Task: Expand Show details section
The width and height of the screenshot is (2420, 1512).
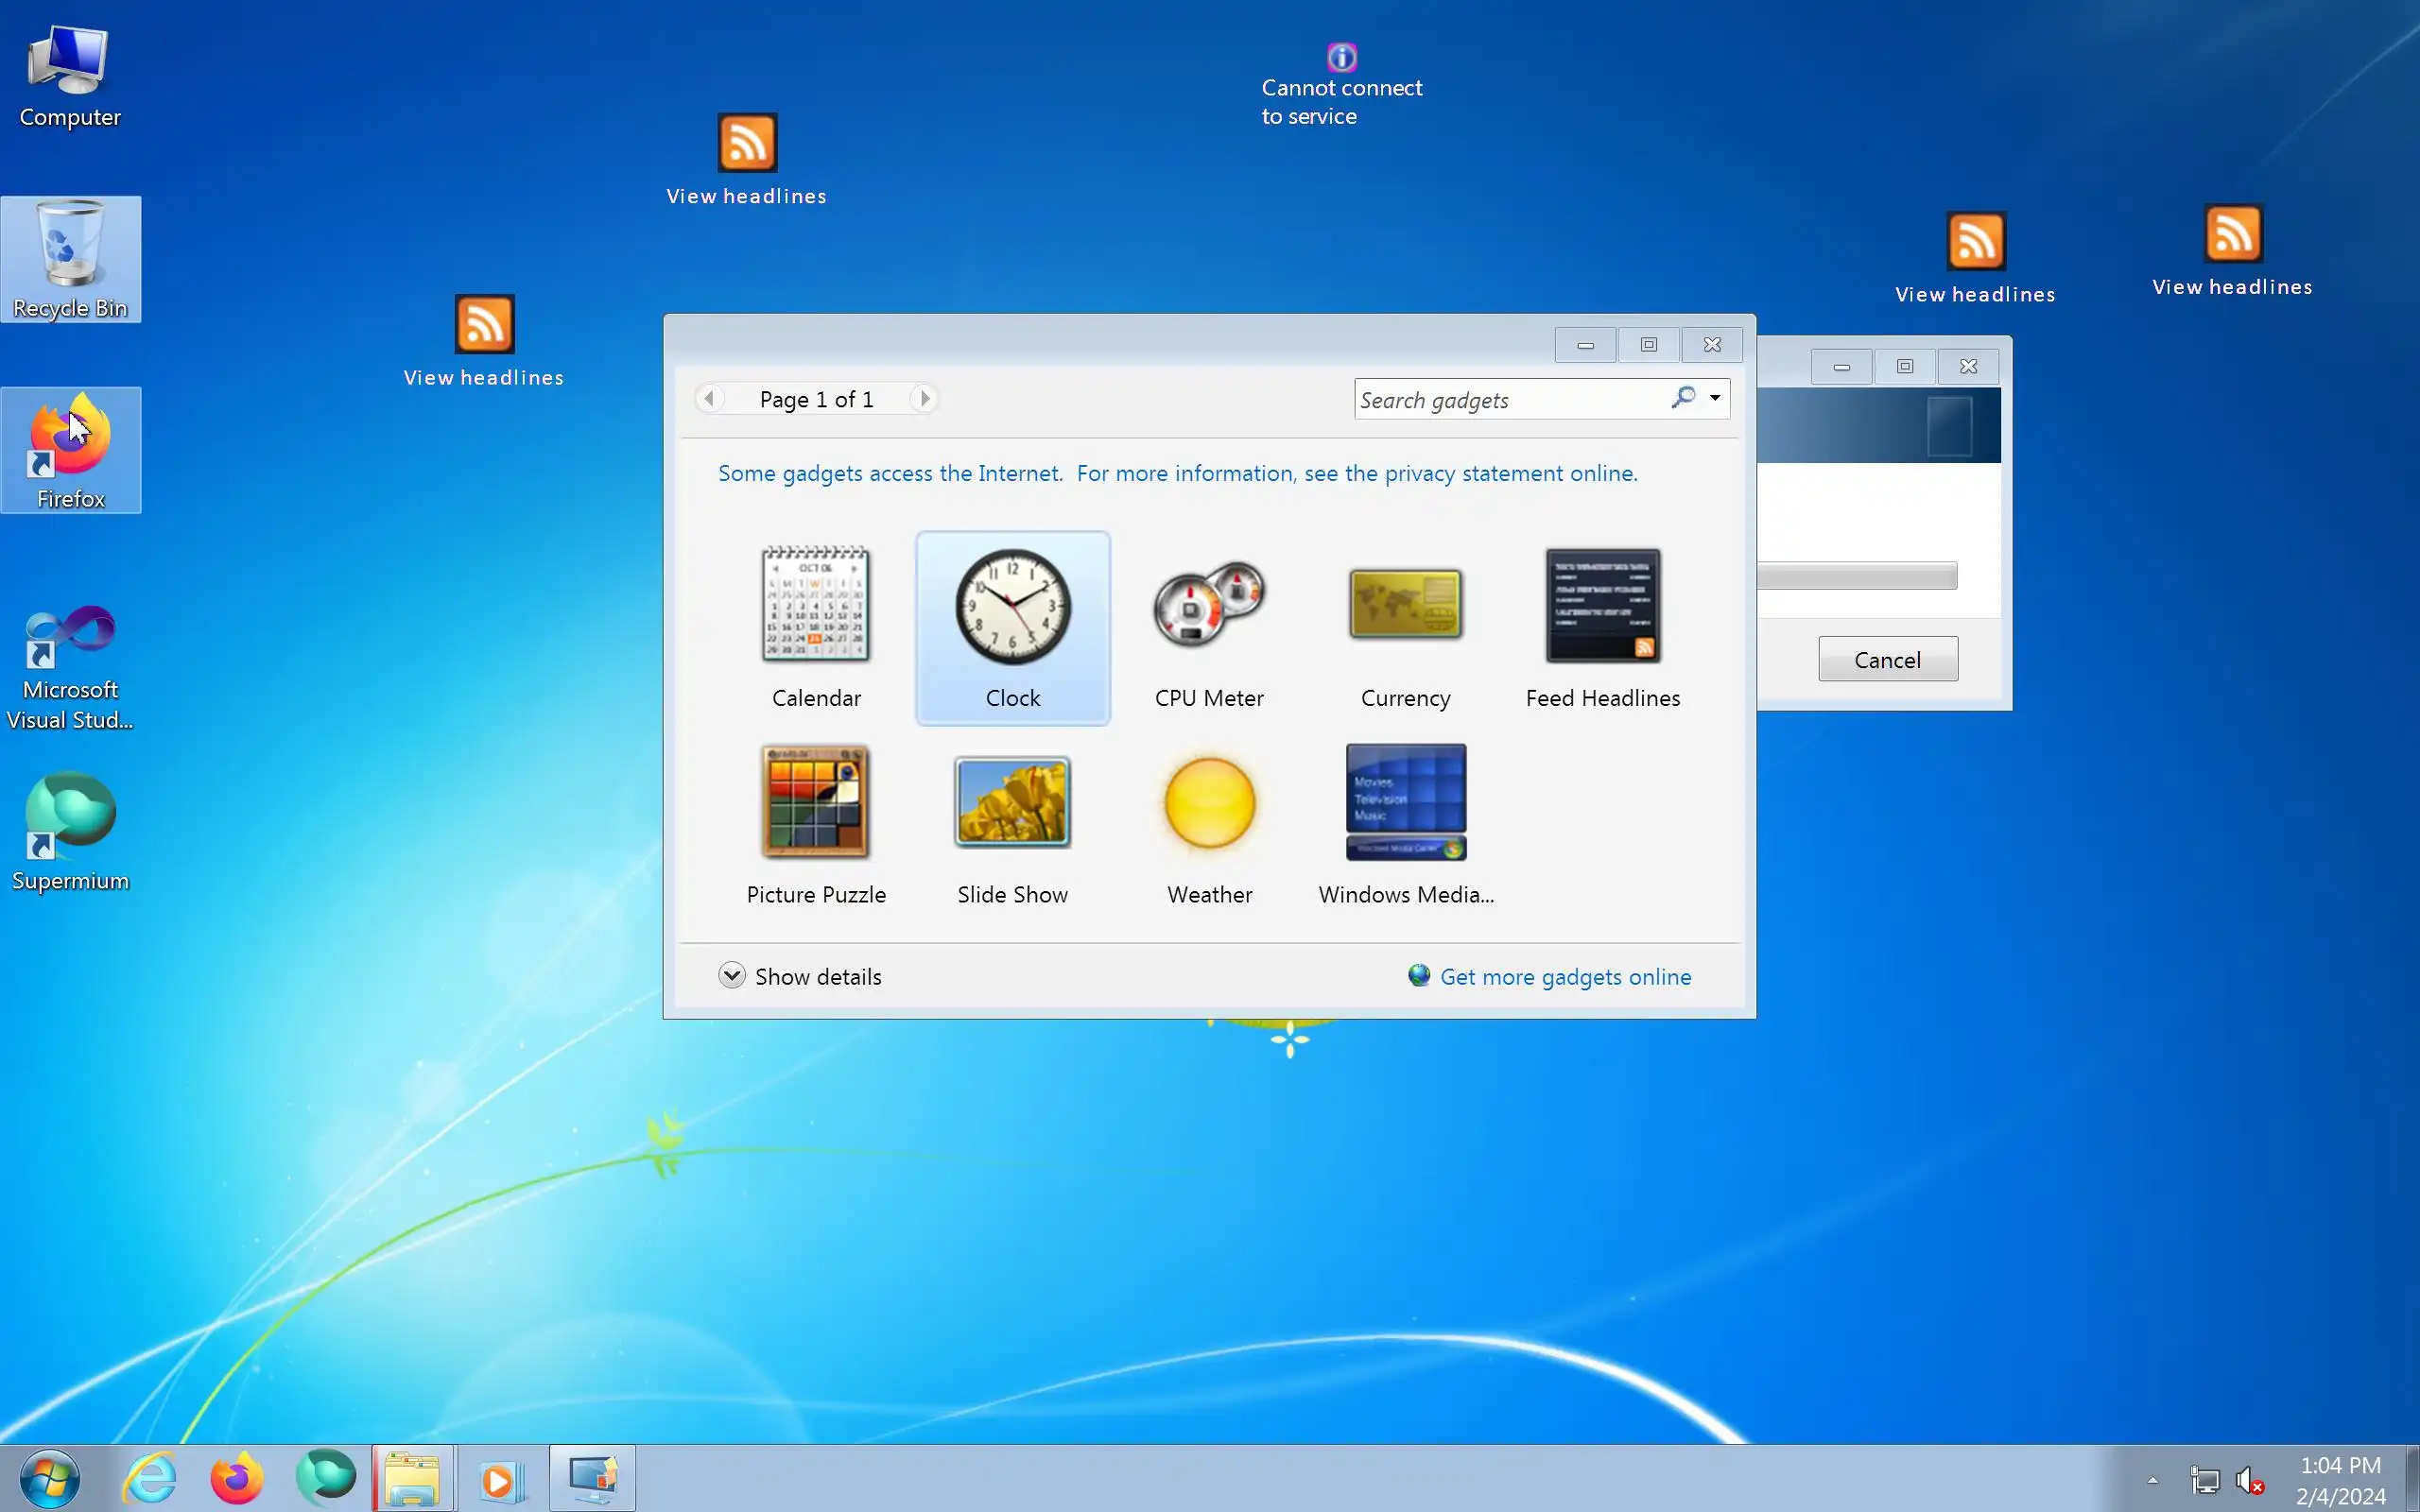Action: [731, 976]
